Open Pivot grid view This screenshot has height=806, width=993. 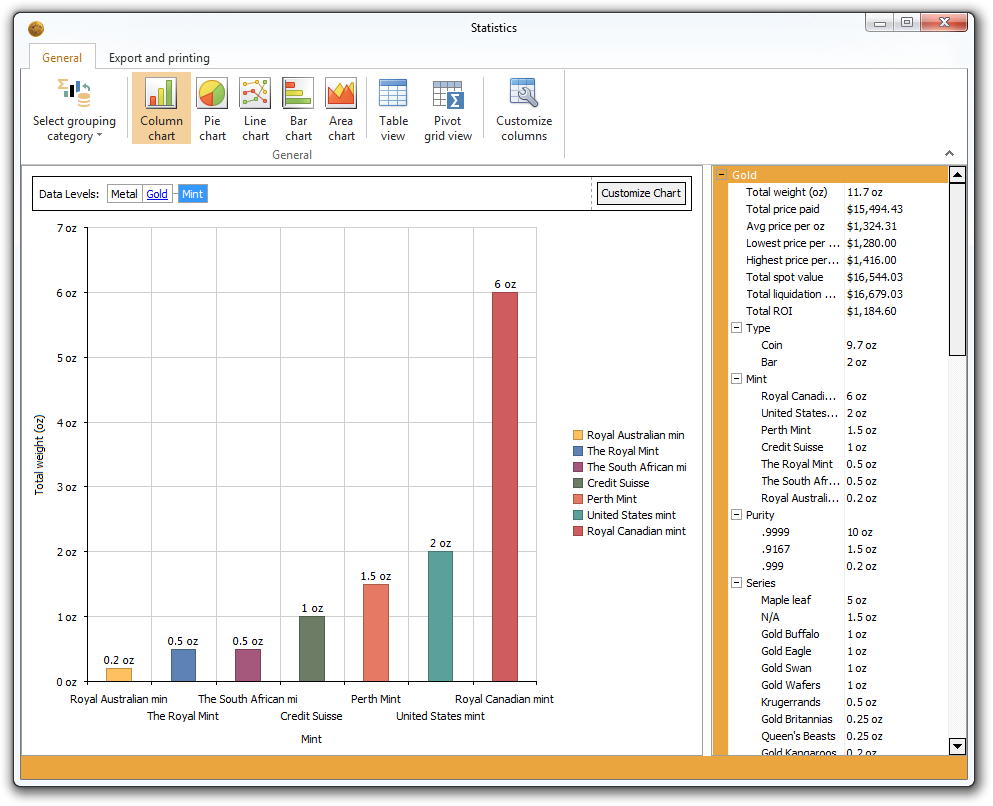447,108
